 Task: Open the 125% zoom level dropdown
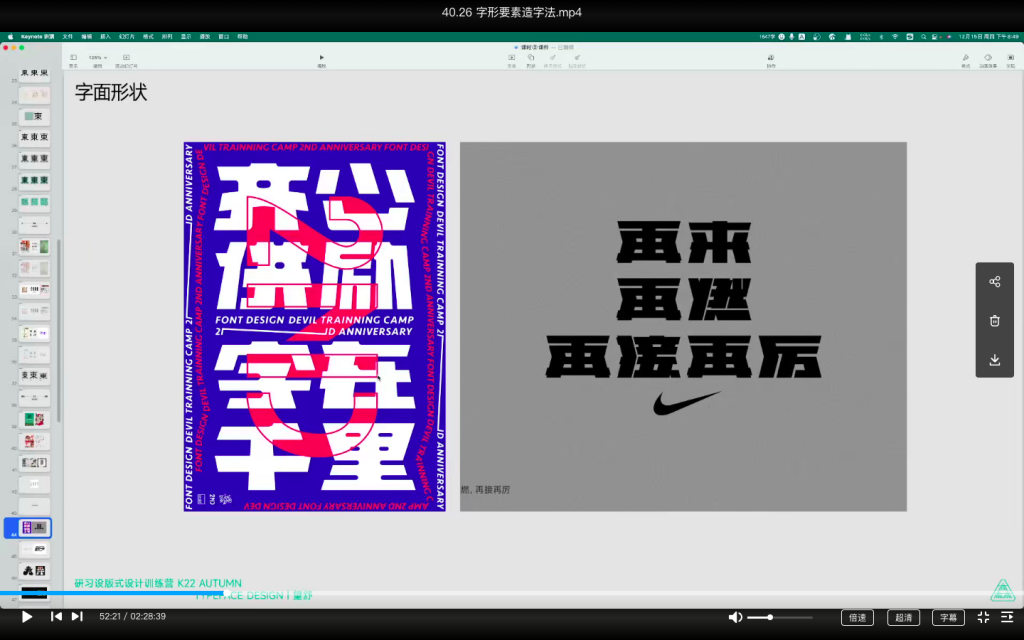click(96, 58)
